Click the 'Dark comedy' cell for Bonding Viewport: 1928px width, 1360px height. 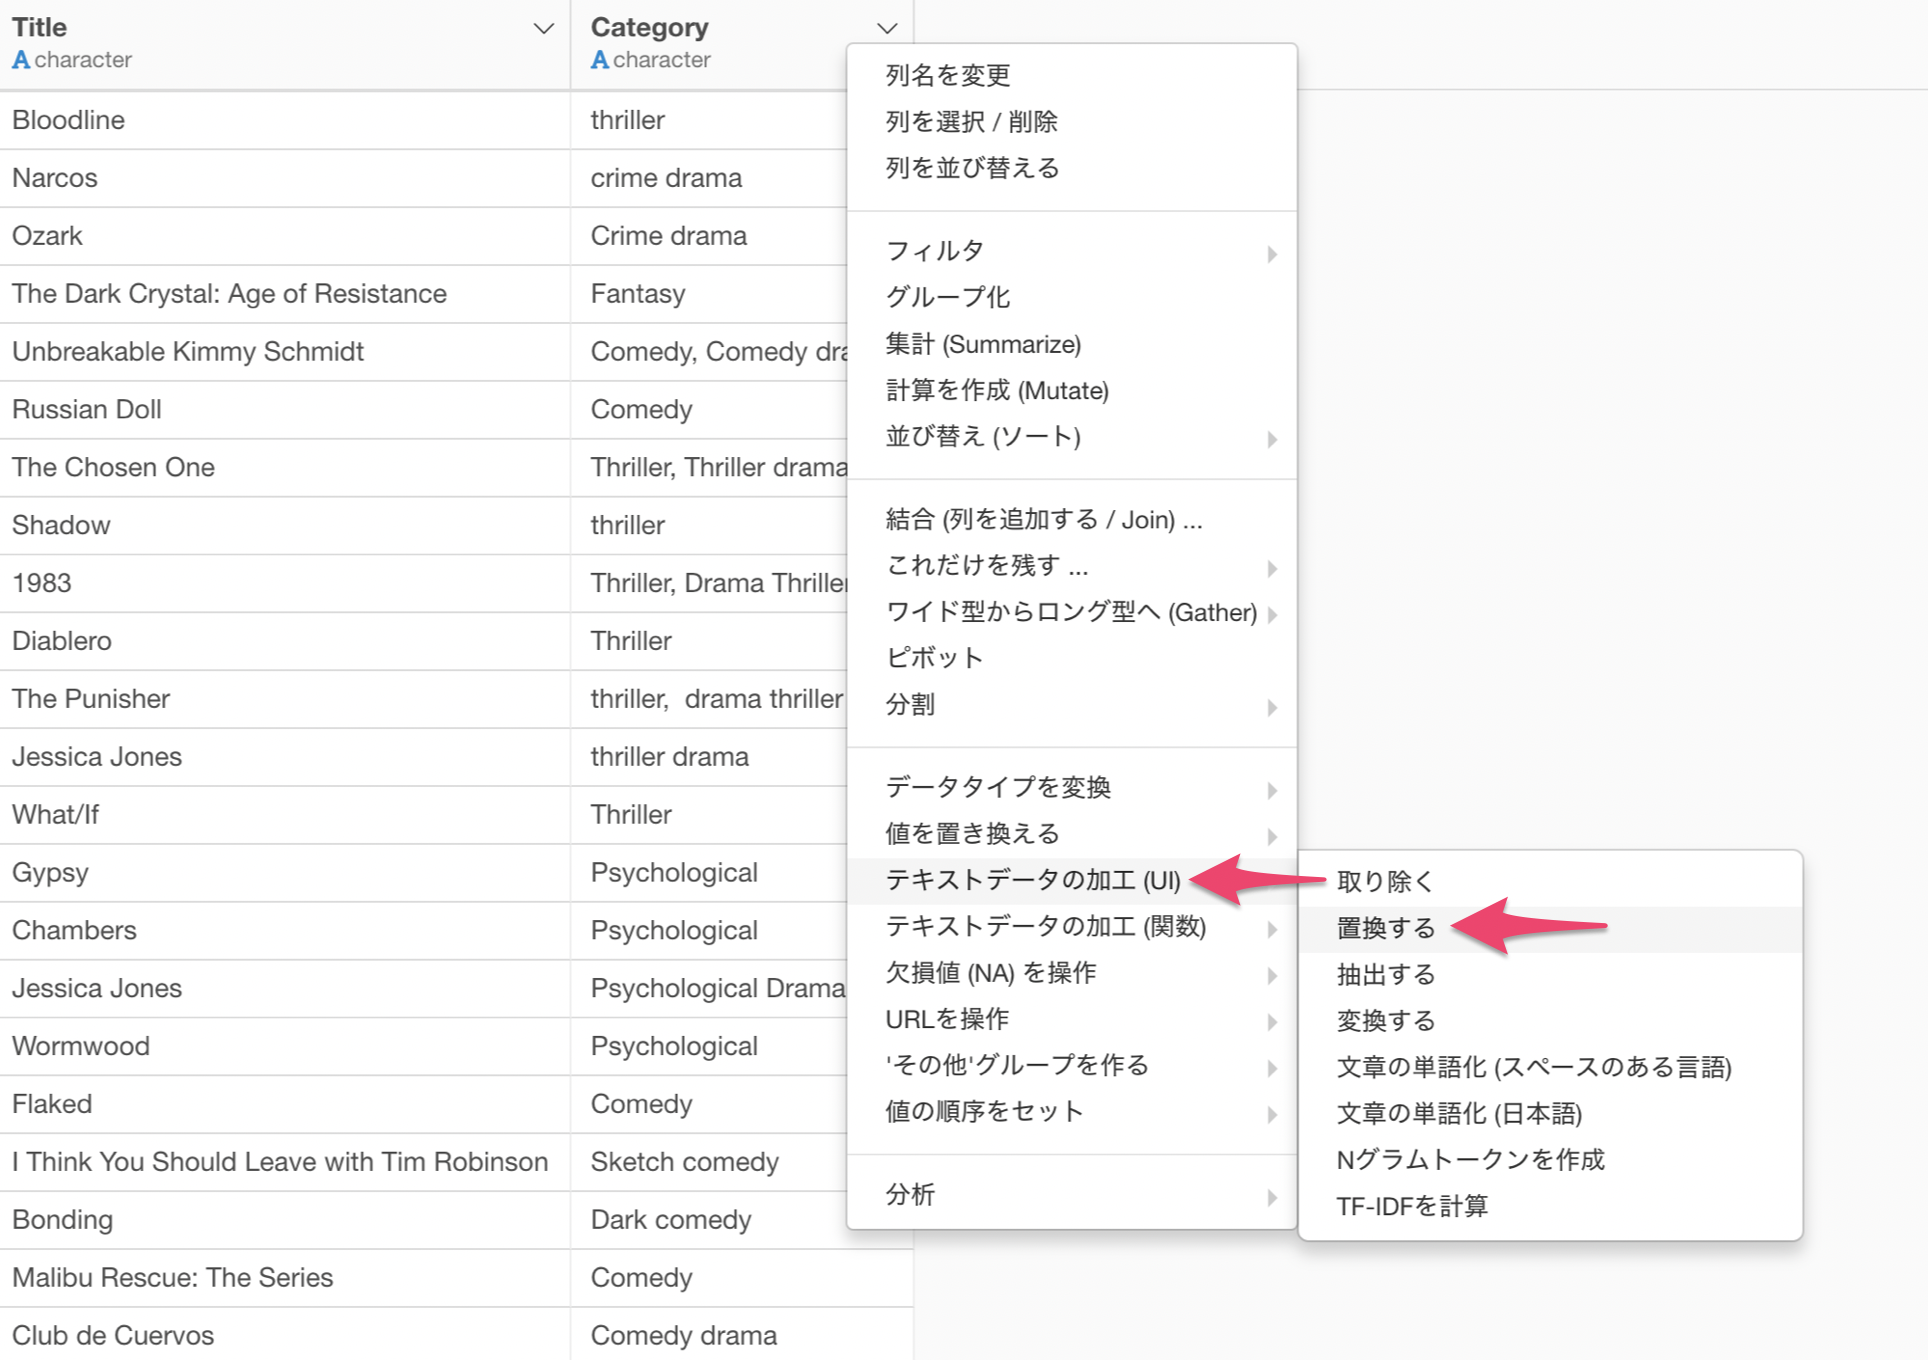click(709, 1220)
